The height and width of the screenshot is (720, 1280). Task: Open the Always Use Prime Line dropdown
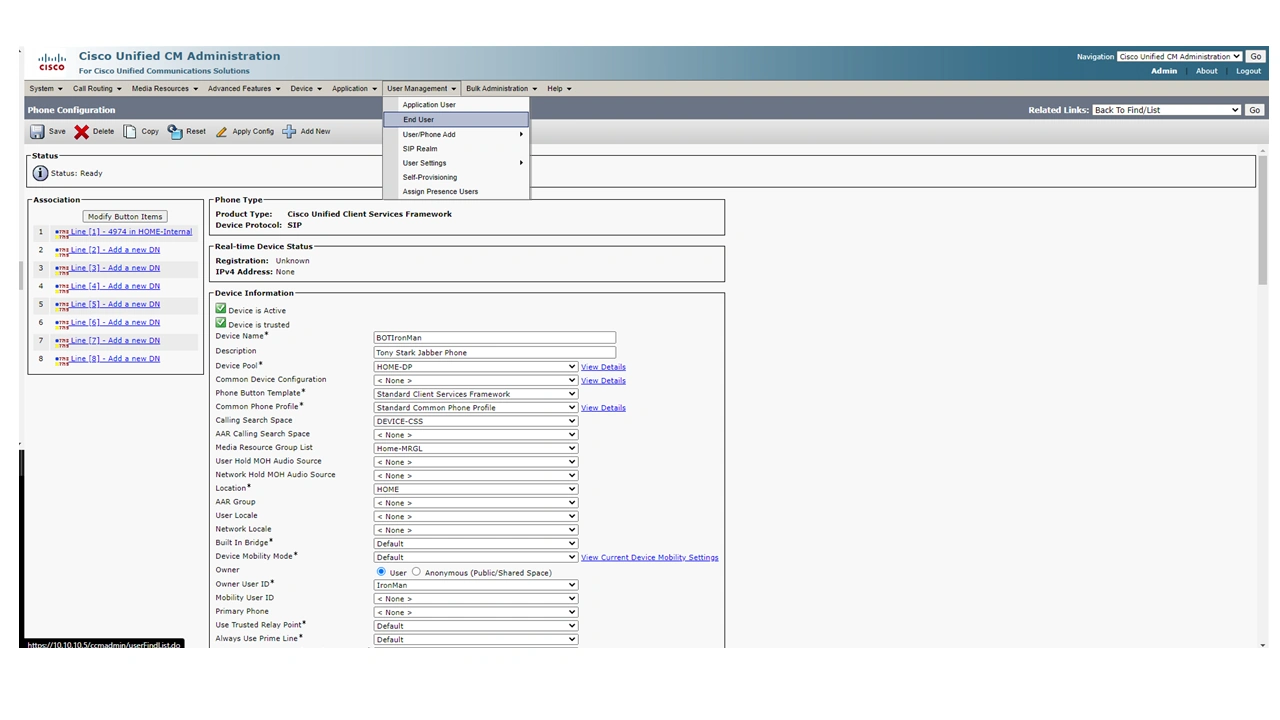476,639
